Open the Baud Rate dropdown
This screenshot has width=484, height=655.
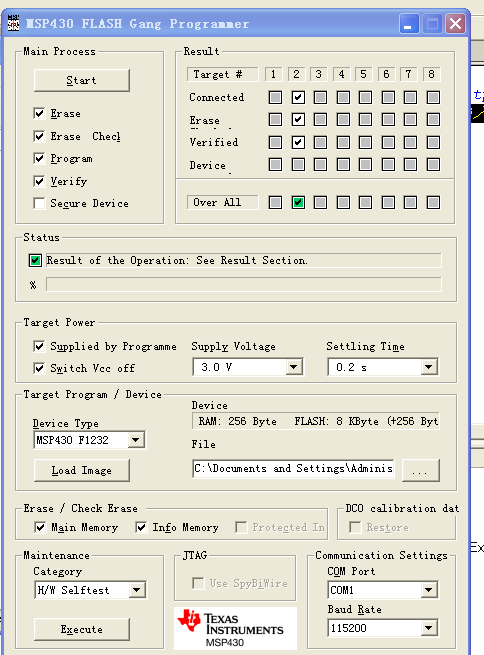(429, 628)
